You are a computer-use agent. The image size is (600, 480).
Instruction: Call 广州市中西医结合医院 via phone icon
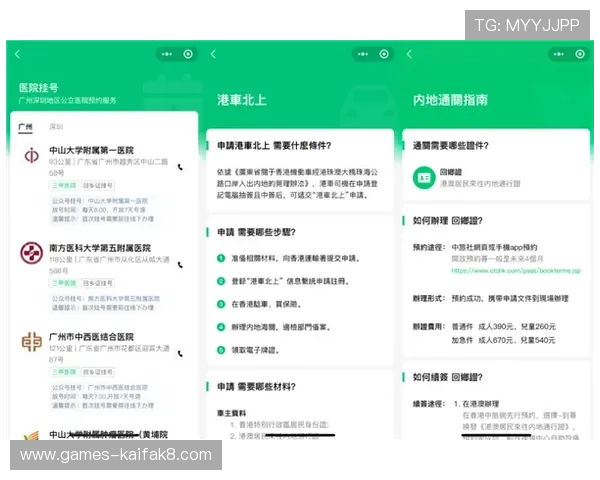coord(180,354)
